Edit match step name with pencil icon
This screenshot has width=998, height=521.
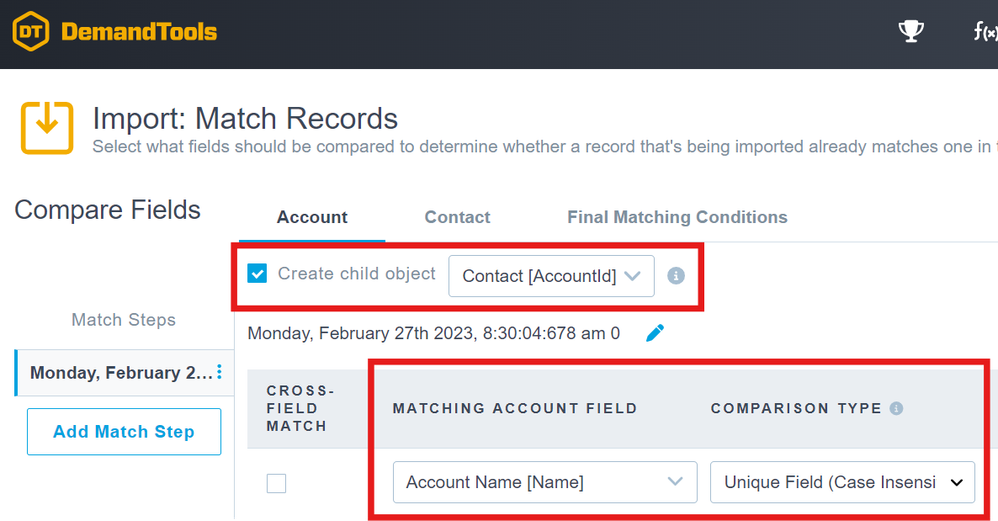(655, 333)
